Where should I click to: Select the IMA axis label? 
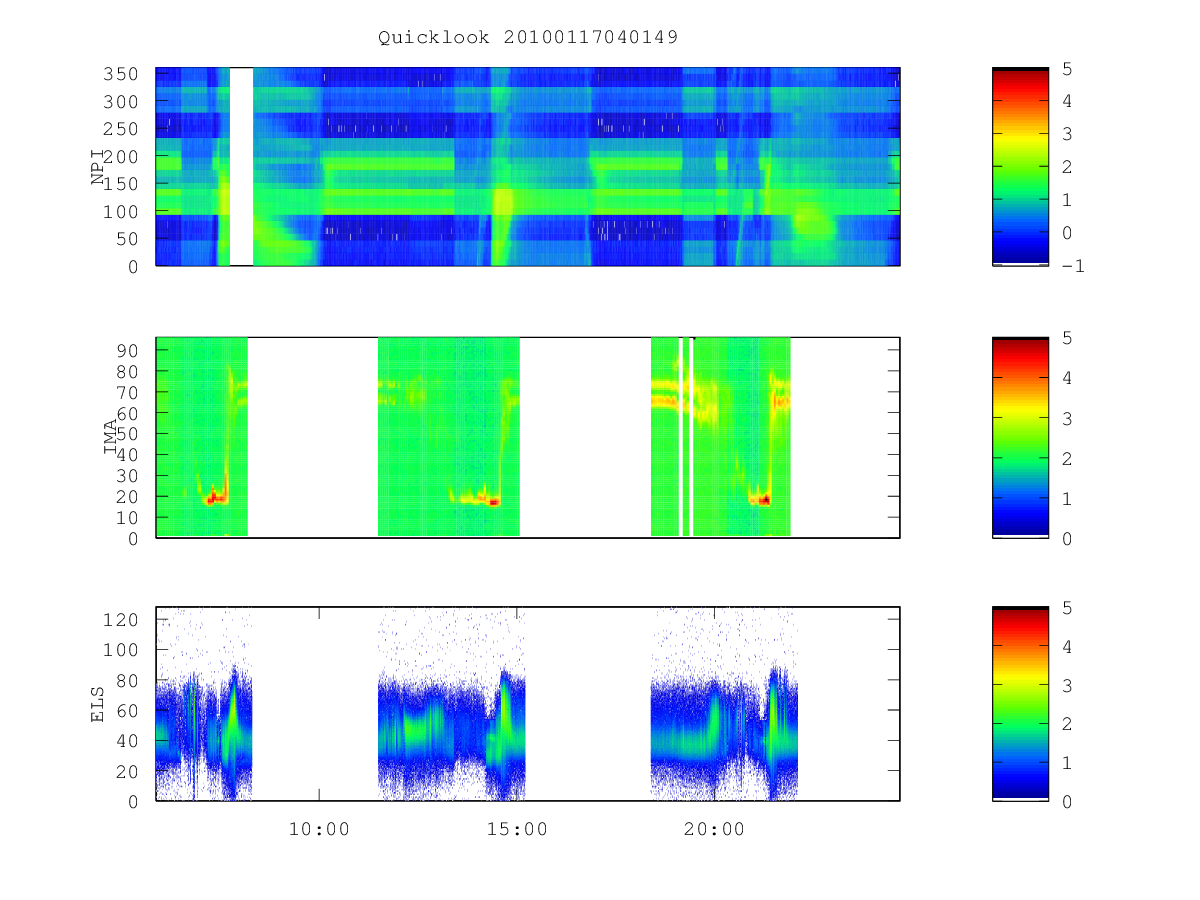110,438
